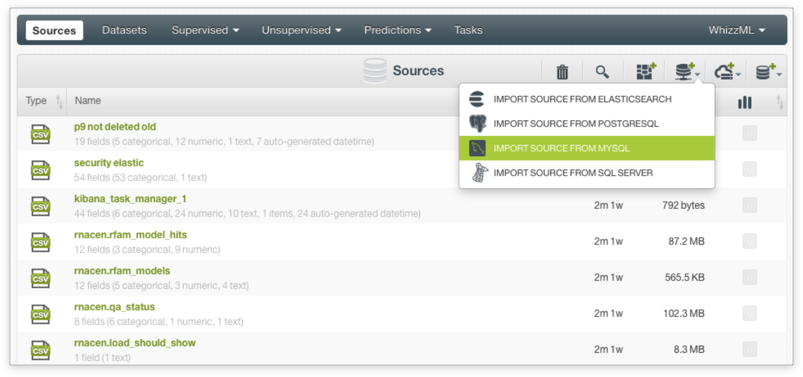Open the cloud storage source dropdown icon
This screenshot has width=803, height=377.
[727, 72]
